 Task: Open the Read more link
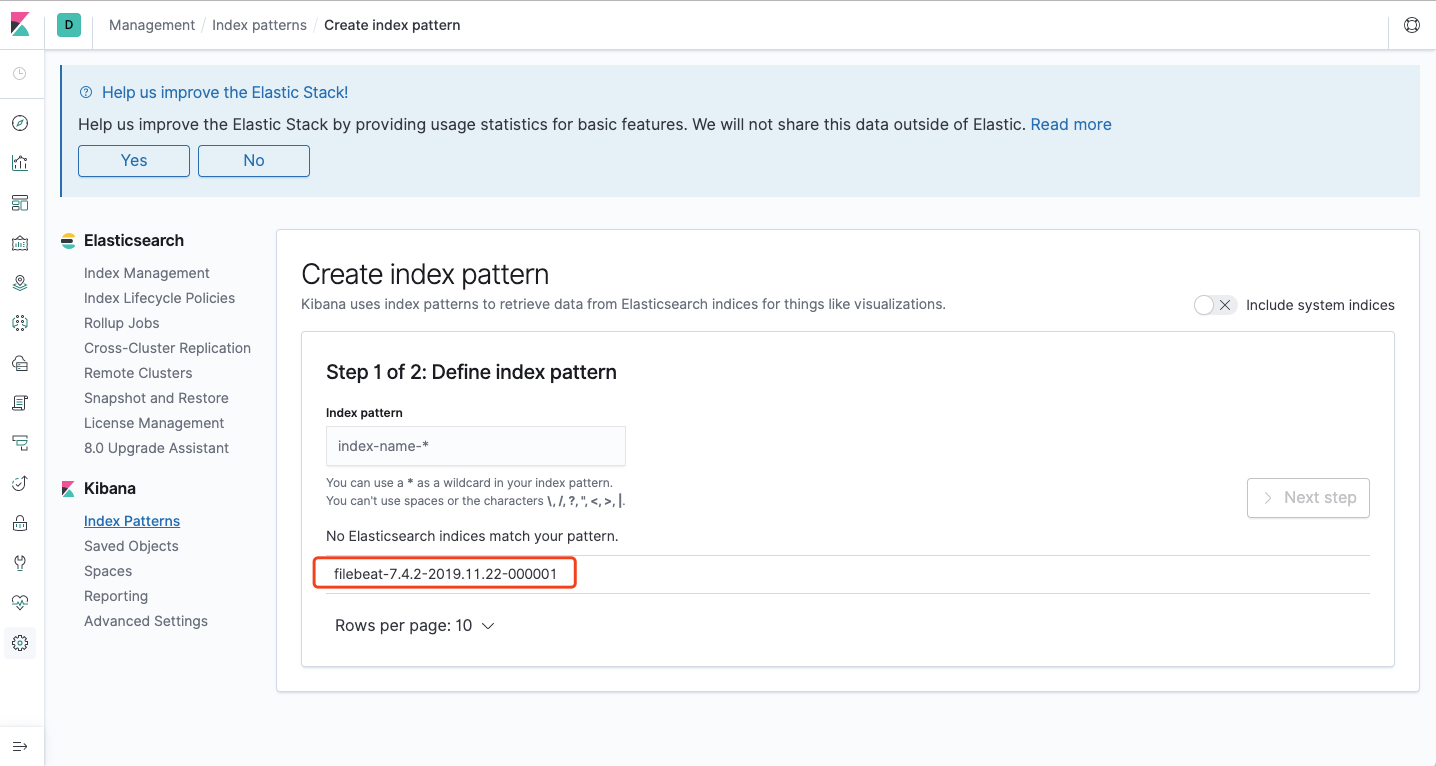1071,124
